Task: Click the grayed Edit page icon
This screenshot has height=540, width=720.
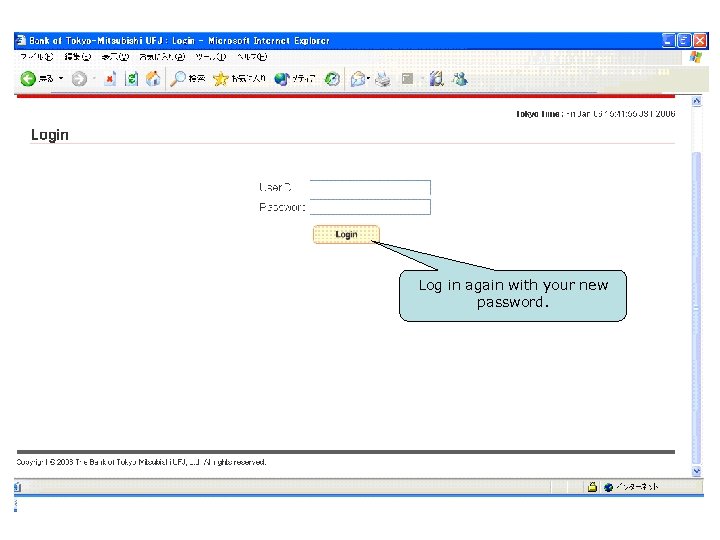Action: pos(407,79)
